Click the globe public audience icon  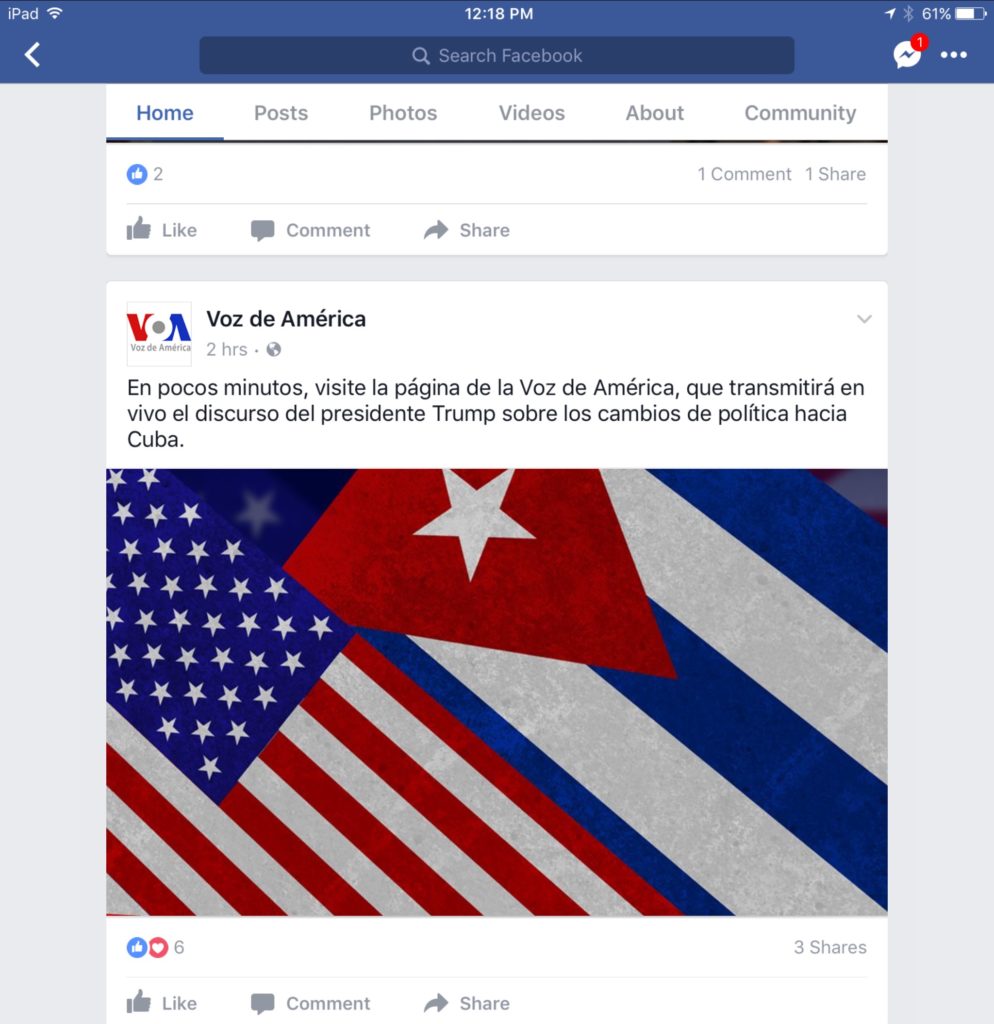coord(274,349)
